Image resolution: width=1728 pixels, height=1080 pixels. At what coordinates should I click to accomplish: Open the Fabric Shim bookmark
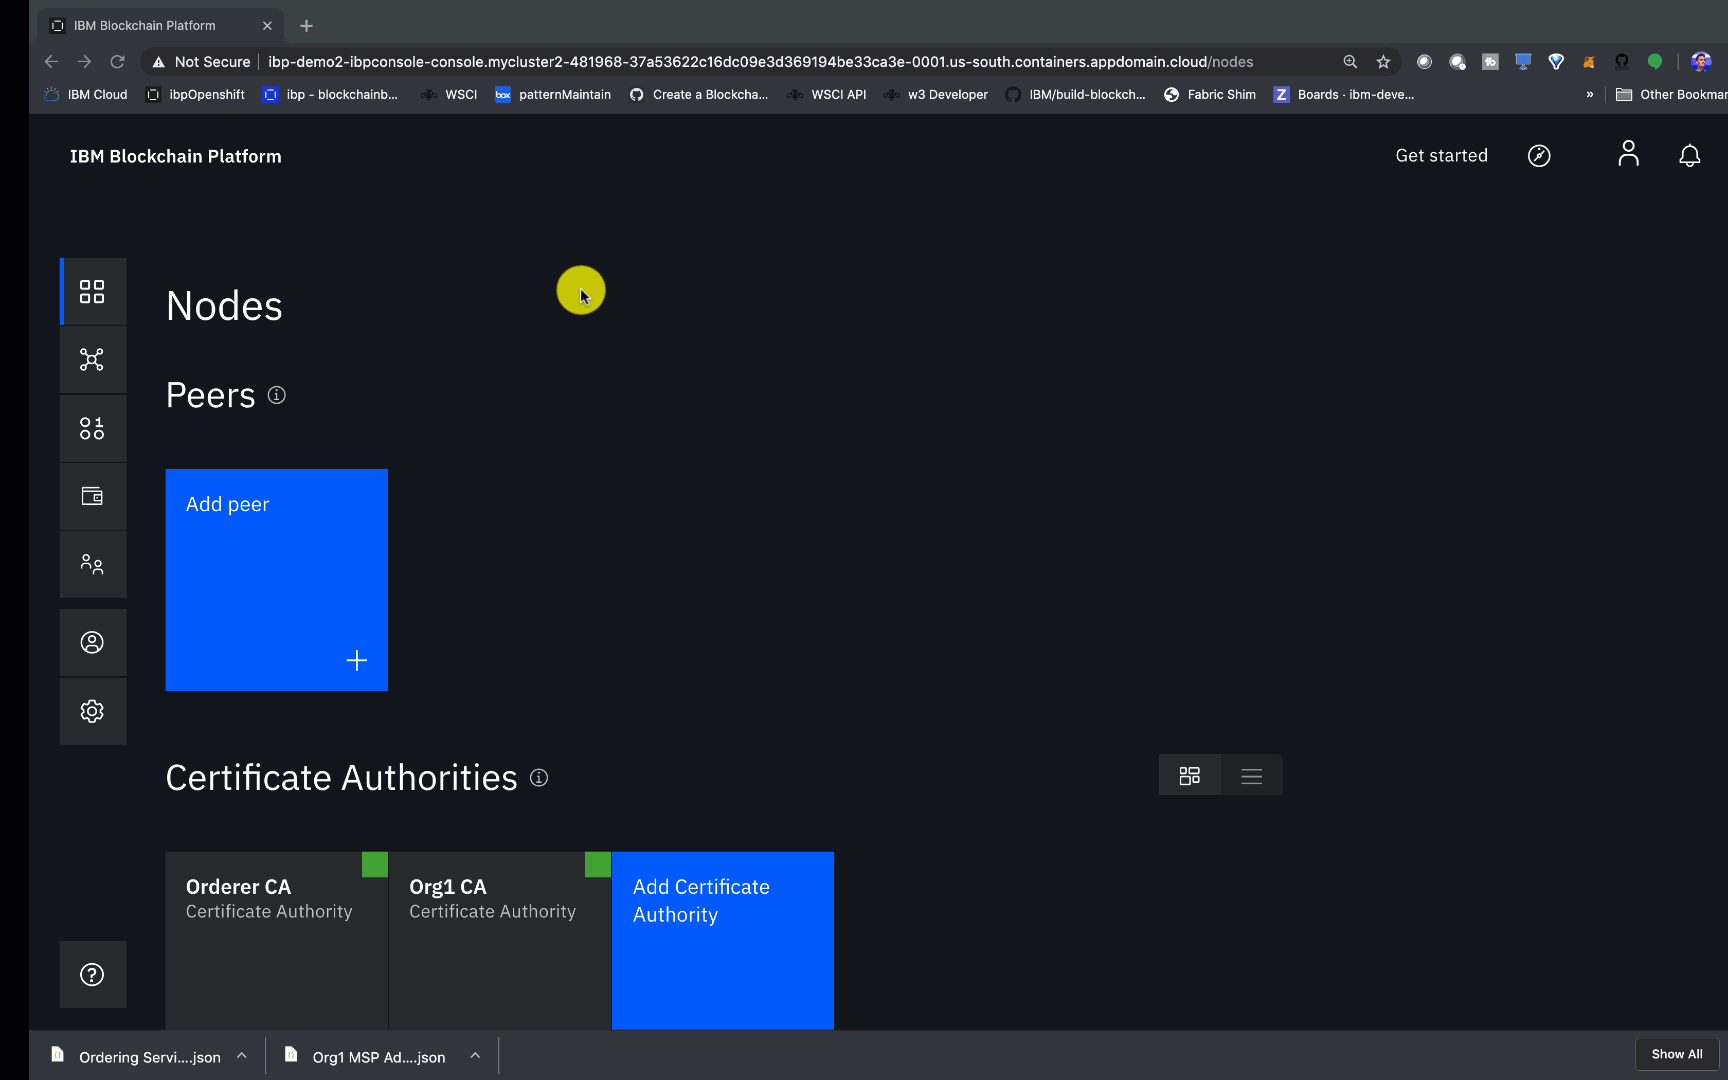pos(1210,95)
